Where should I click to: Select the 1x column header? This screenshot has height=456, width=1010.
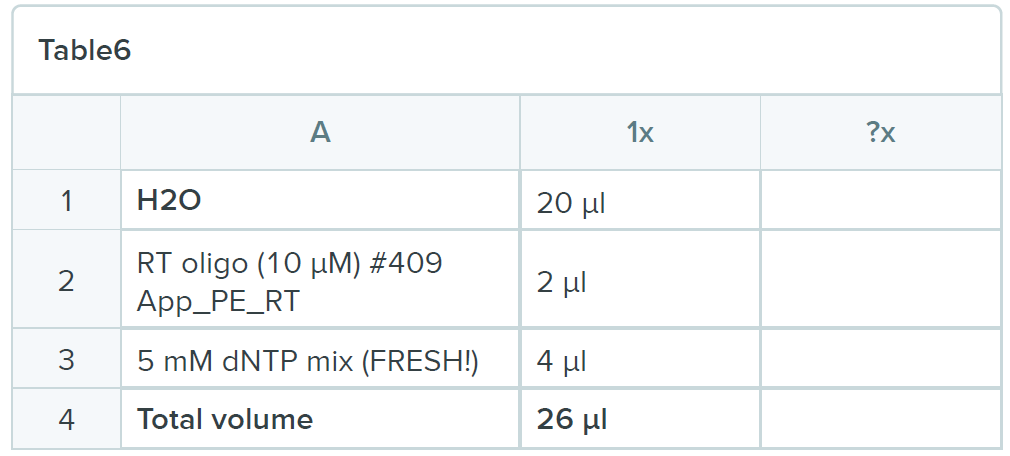tap(640, 133)
